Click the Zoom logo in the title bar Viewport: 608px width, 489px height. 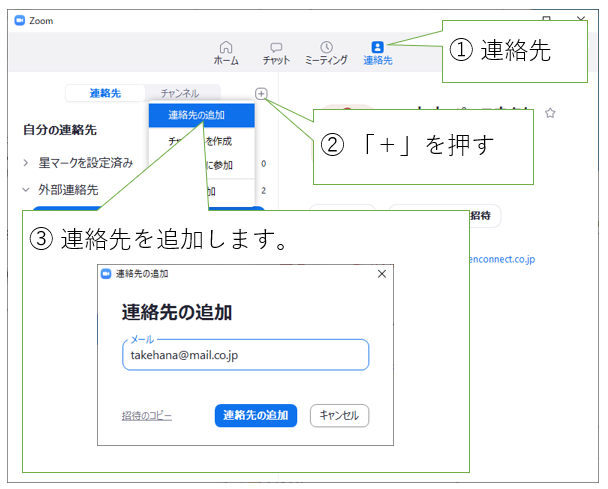[19, 20]
